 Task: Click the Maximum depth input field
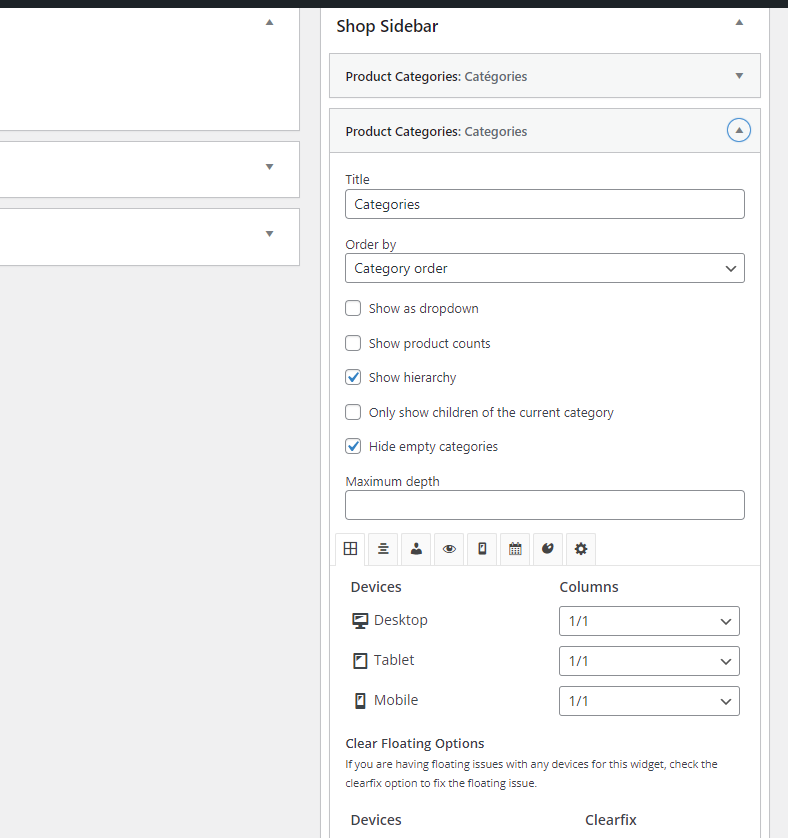545,505
